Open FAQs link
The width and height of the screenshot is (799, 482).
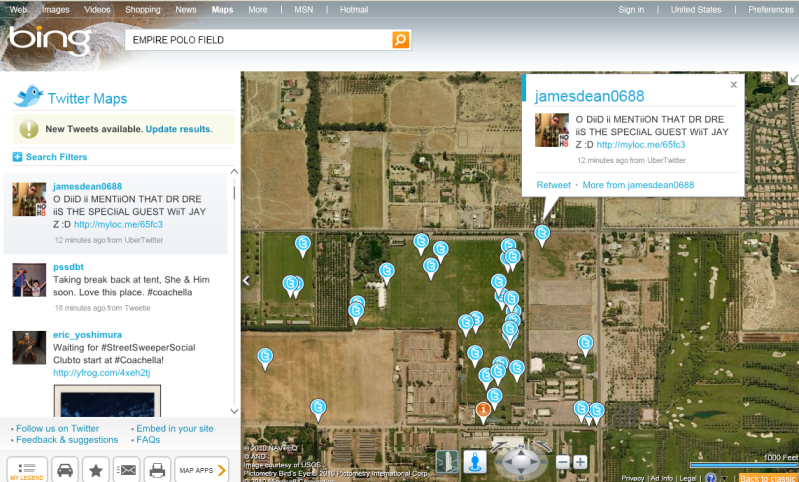click(148, 440)
